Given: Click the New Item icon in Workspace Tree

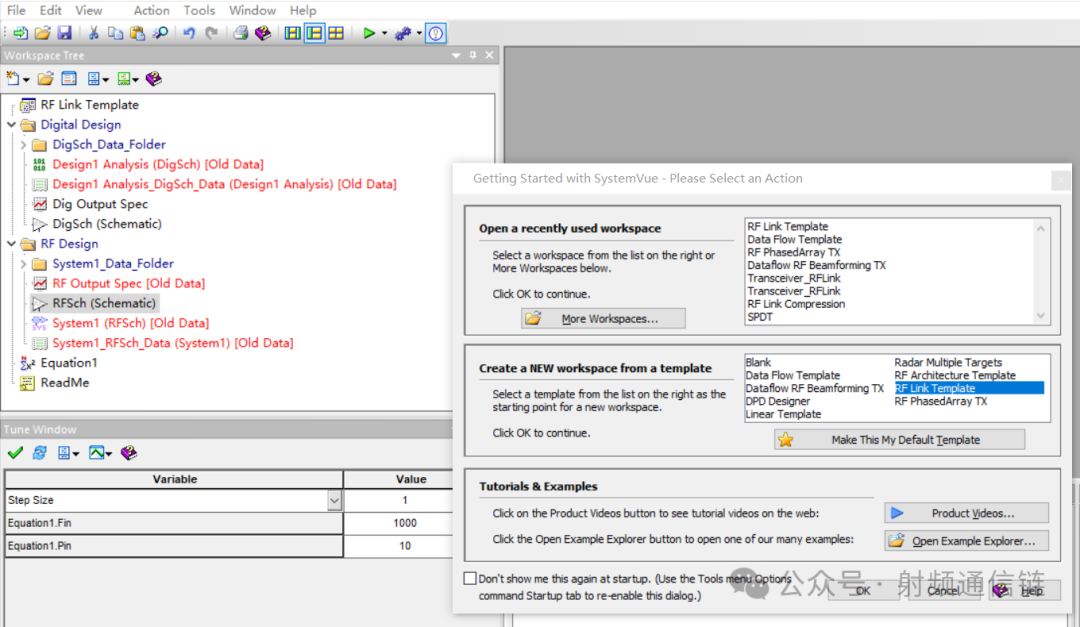Looking at the screenshot, I should [13, 79].
